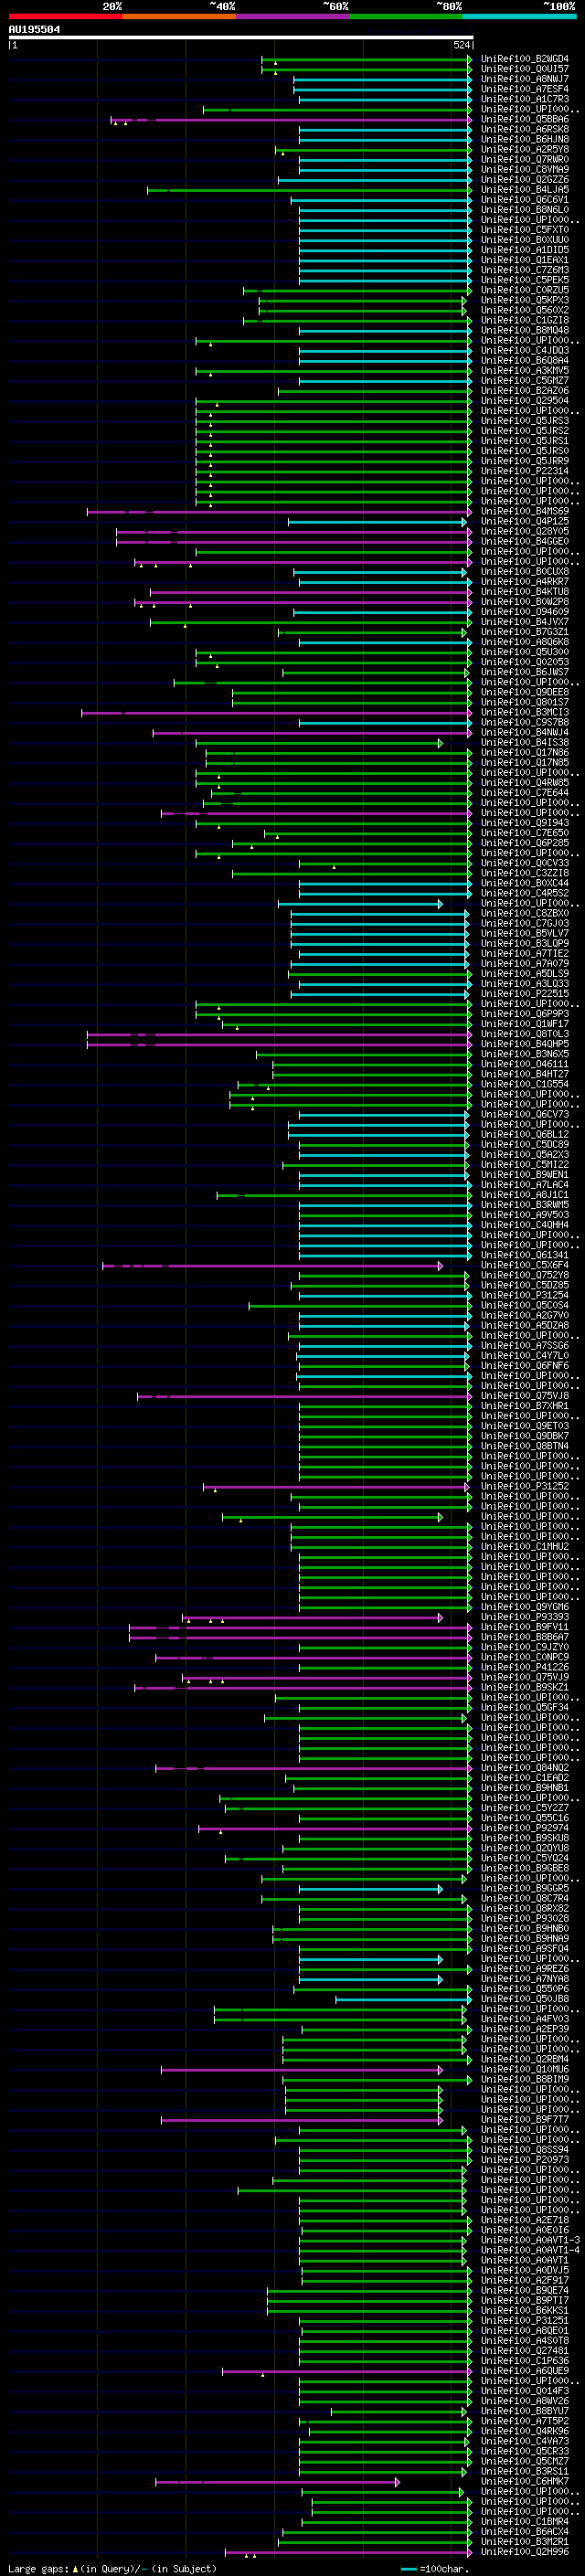Click the UniRef100_A9REZ6 label
This screenshot has width=585, height=2576.
tap(524, 1969)
